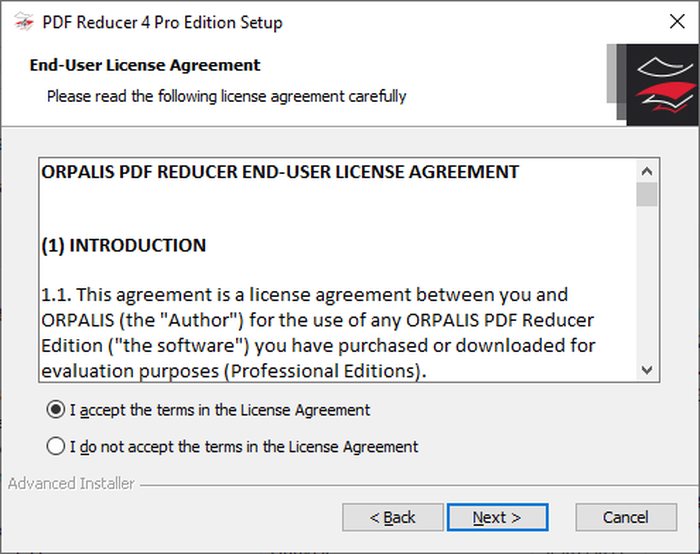
Task: Close the setup window with X
Action: 677,21
